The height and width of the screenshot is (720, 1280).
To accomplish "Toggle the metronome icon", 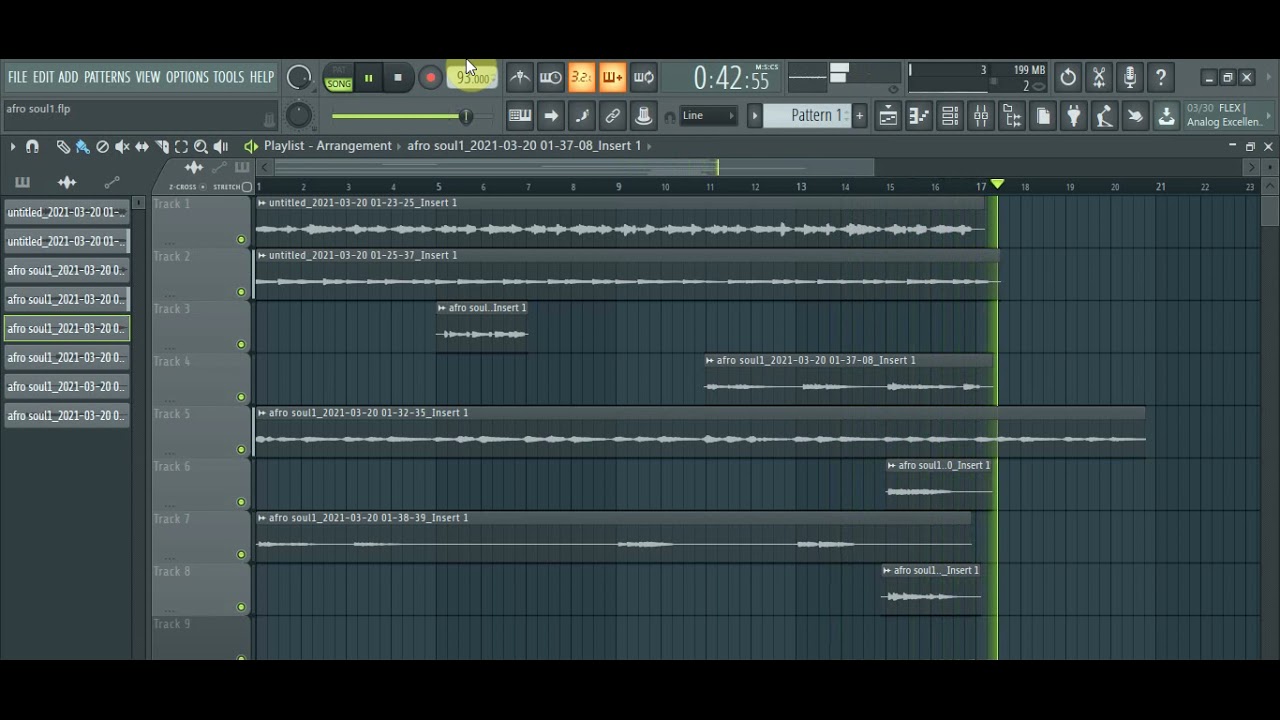I will coord(520,77).
